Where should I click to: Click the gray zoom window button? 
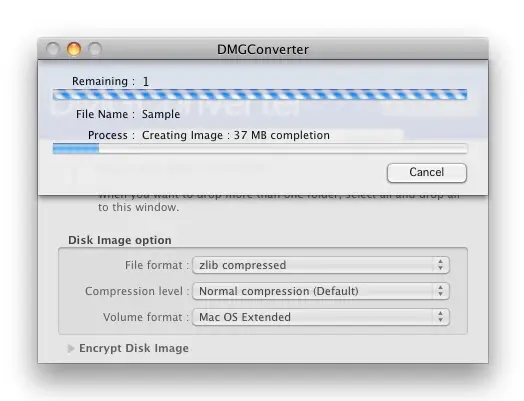pos(95,49)
